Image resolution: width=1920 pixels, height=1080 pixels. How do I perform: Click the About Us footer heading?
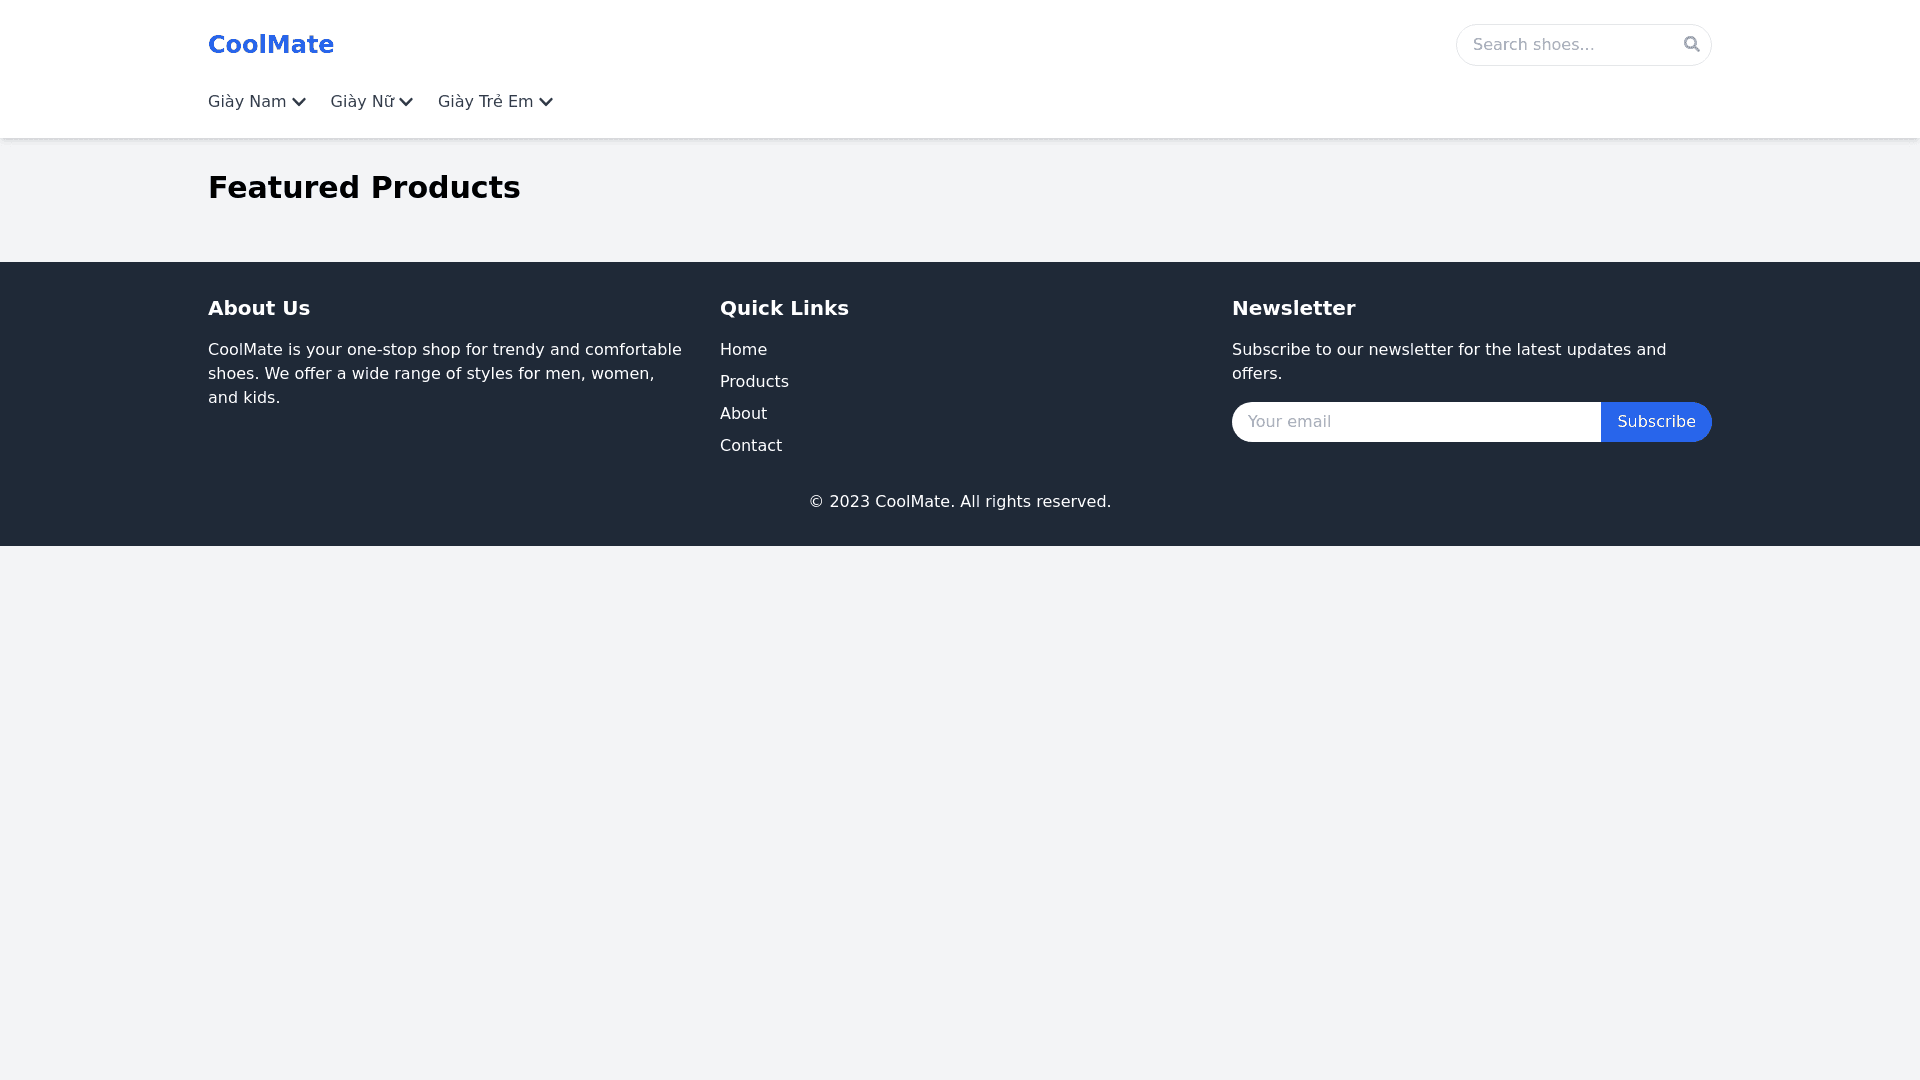[259, 309]
